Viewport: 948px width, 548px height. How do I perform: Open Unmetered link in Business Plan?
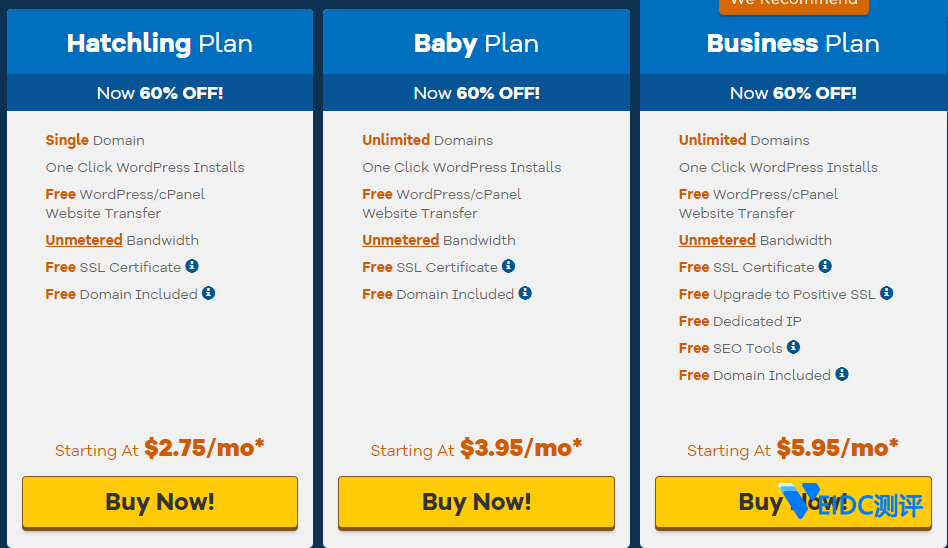pyautogui.click(x=717, y=240)
